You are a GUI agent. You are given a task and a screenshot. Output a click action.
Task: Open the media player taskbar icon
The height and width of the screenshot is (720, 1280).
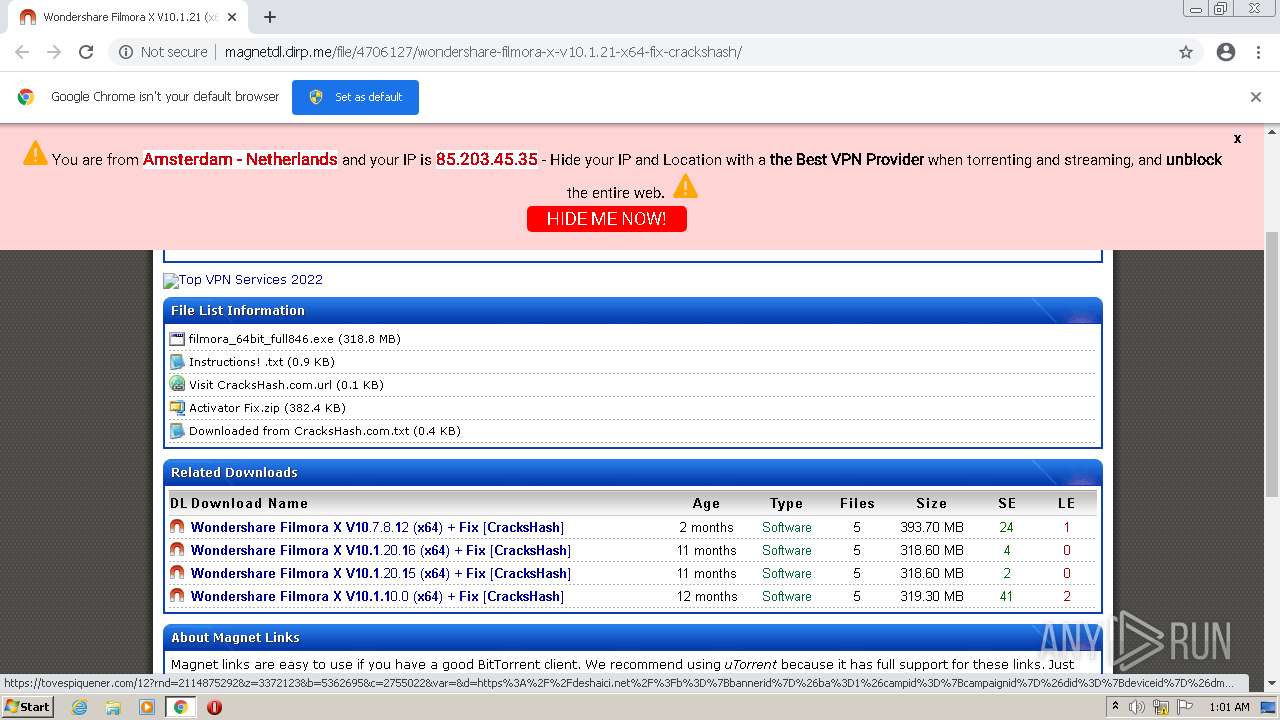coord(147,707)
